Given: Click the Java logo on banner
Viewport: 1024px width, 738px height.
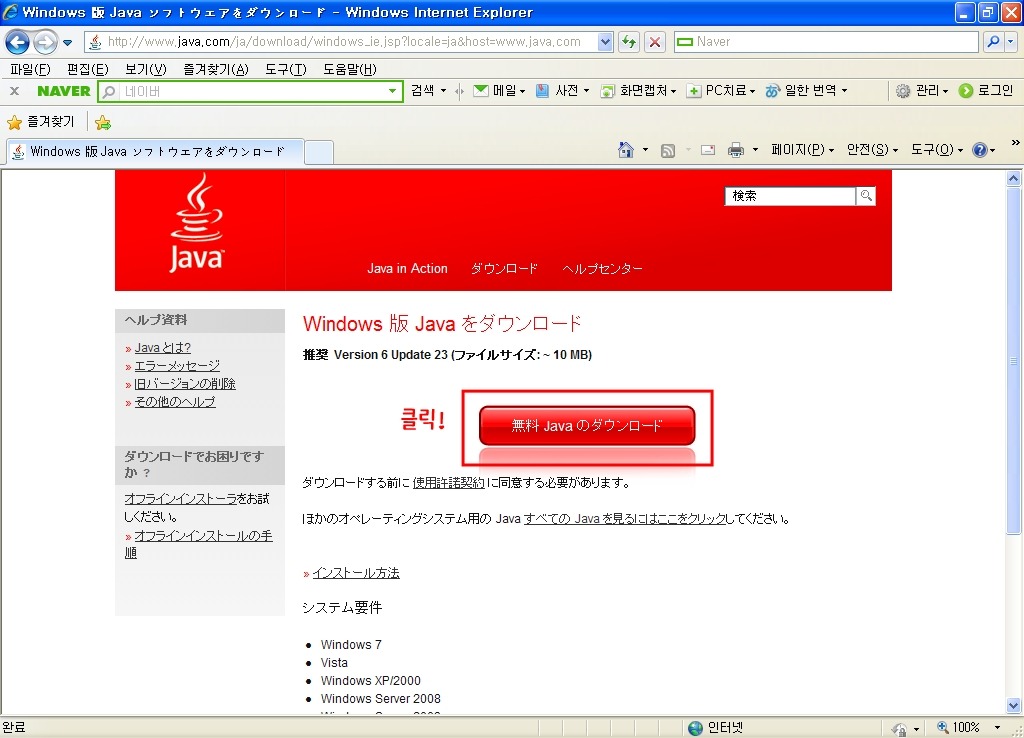Looking at the screenshot, I should (x=197, y=223).
